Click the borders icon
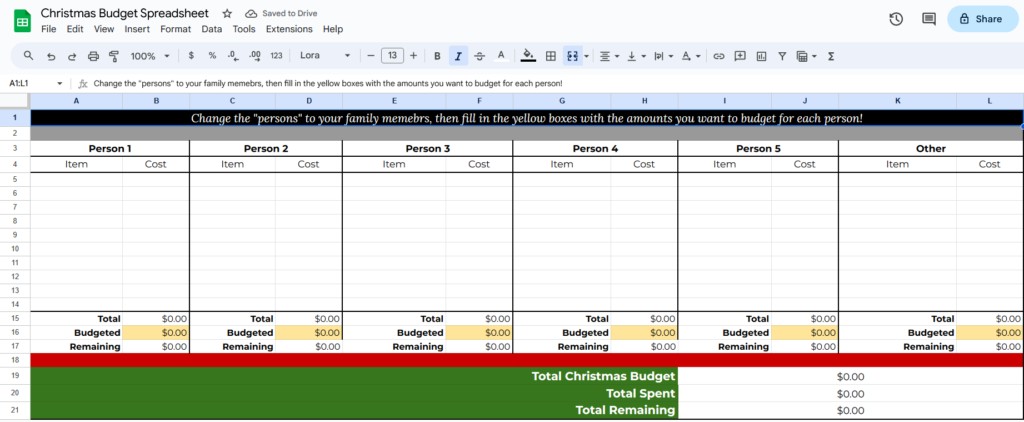The height and width of the screenshot is (422, 1024). point(550,56)
